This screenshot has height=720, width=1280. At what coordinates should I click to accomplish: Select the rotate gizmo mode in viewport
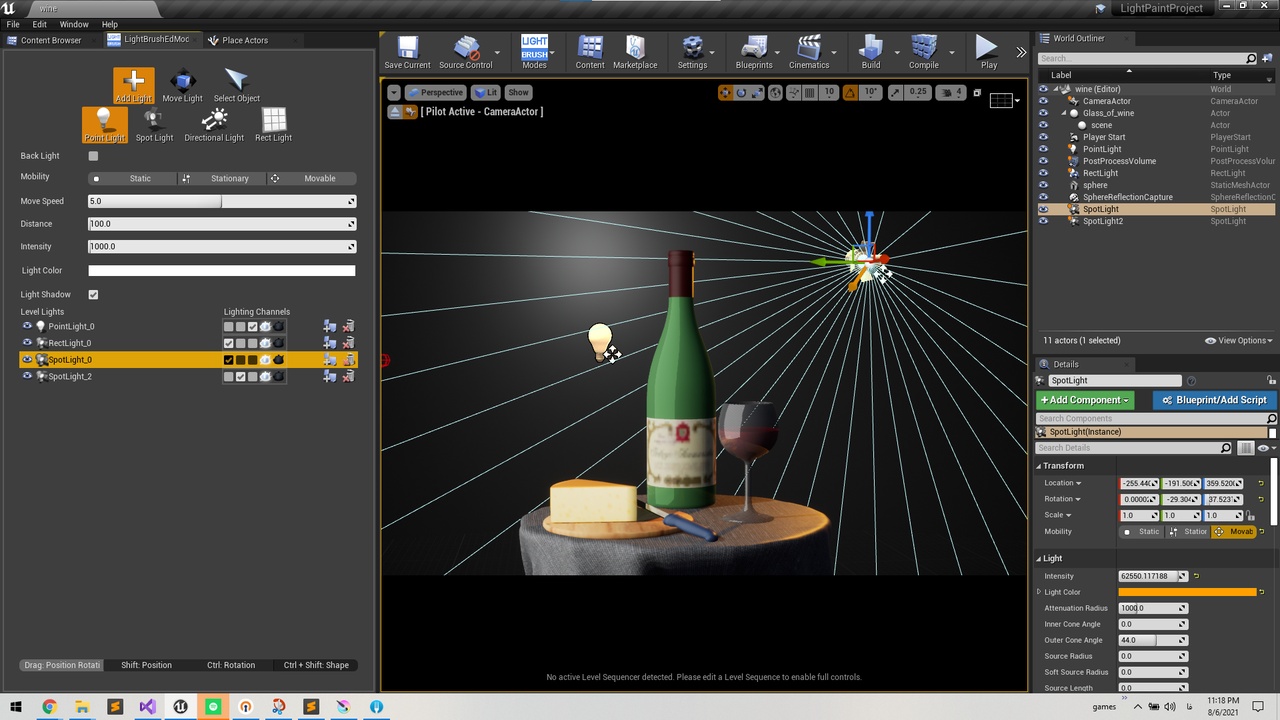[741, 93]
